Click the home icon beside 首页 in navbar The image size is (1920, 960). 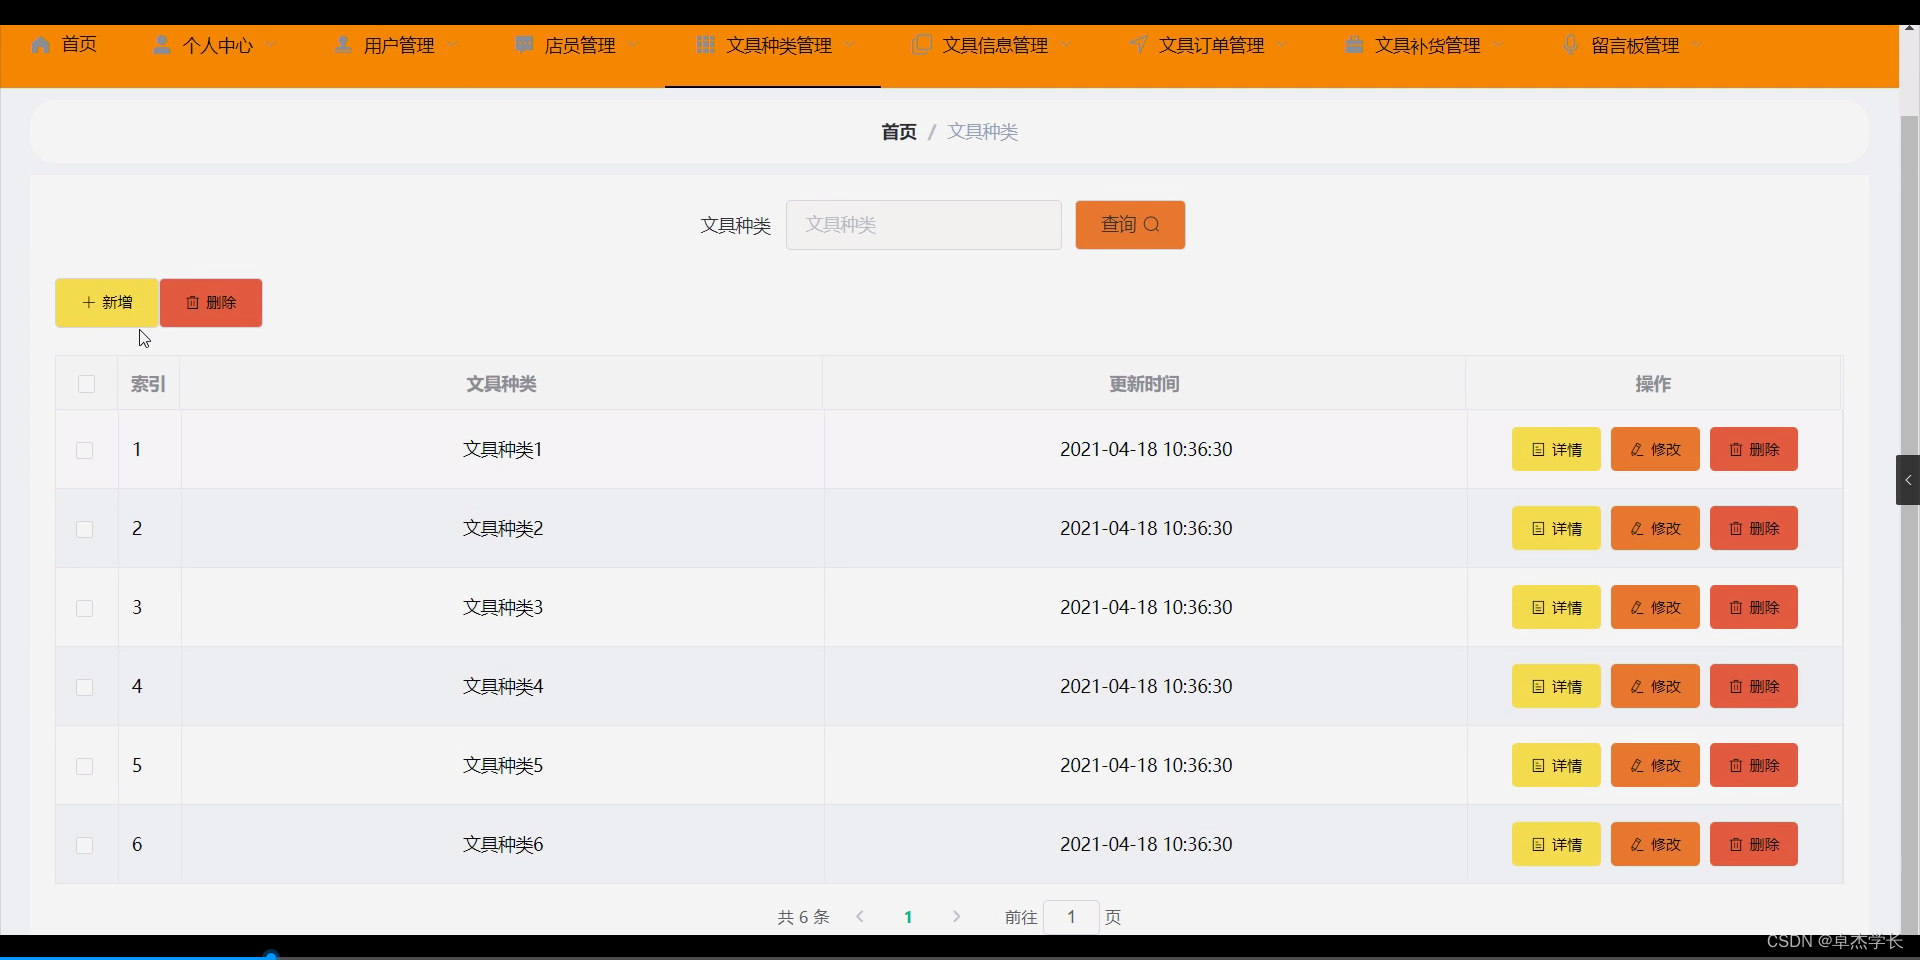41,45
